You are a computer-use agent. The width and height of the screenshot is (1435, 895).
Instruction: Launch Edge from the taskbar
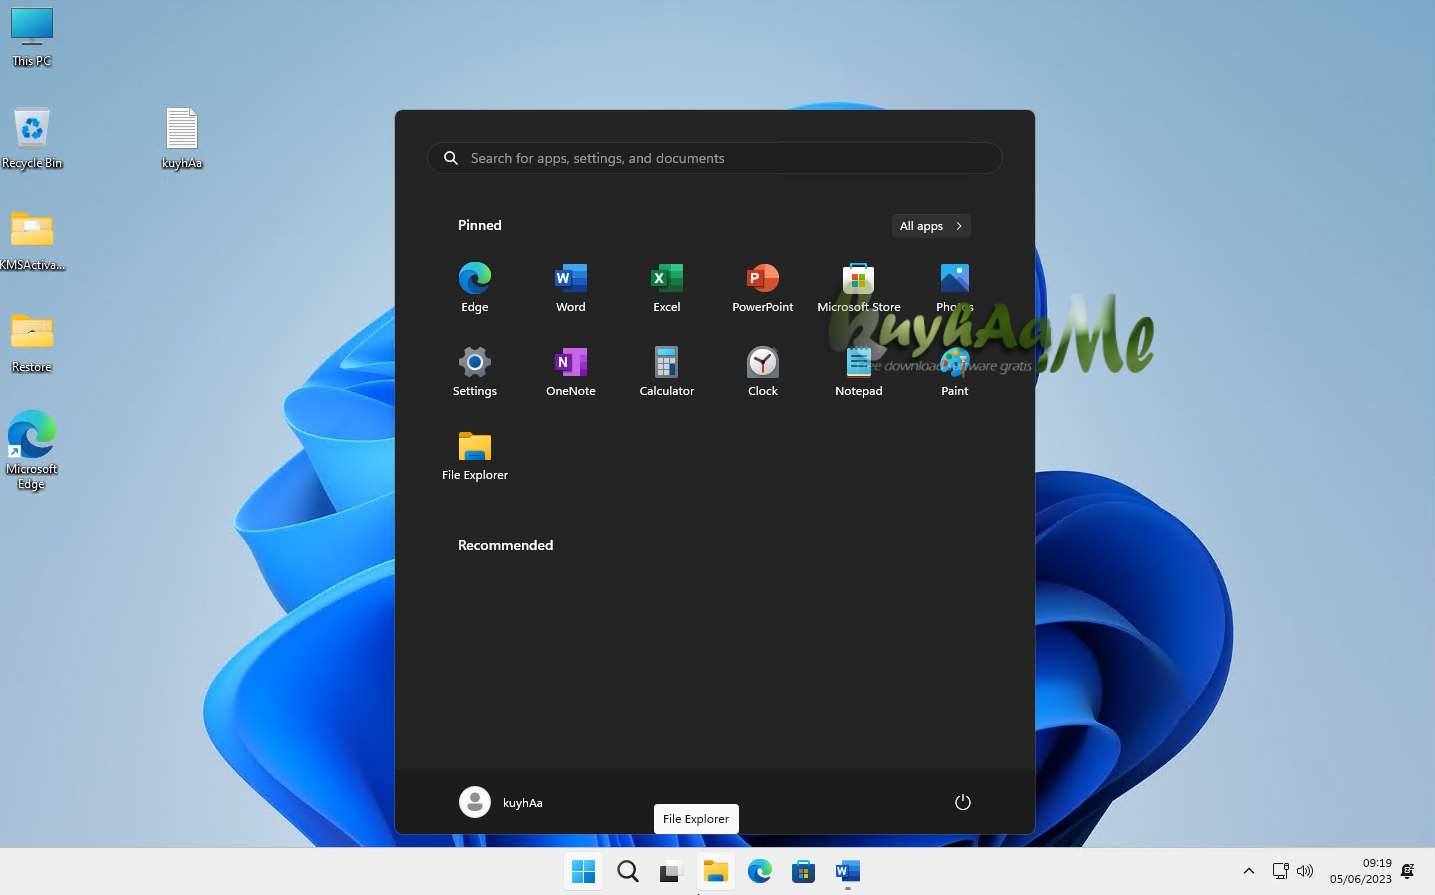coord(760,871)
